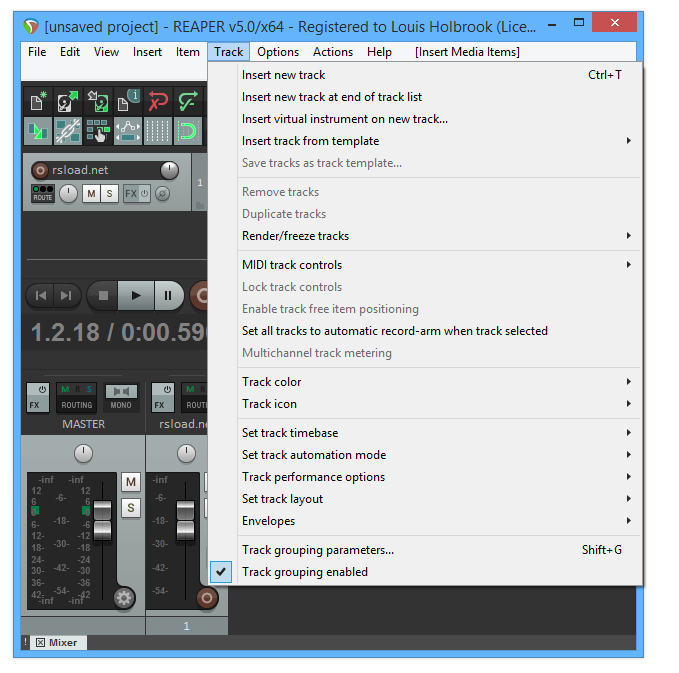Solo track 1 in the track panel
Image resolution: width=679 pixels, height=673 pixels.
(x=109, y=194)
